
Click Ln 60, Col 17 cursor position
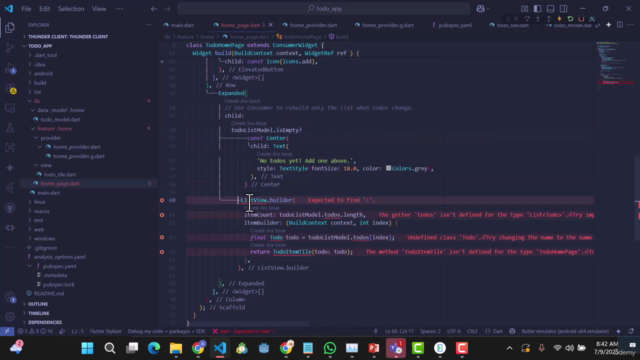(x=399, y=331)
